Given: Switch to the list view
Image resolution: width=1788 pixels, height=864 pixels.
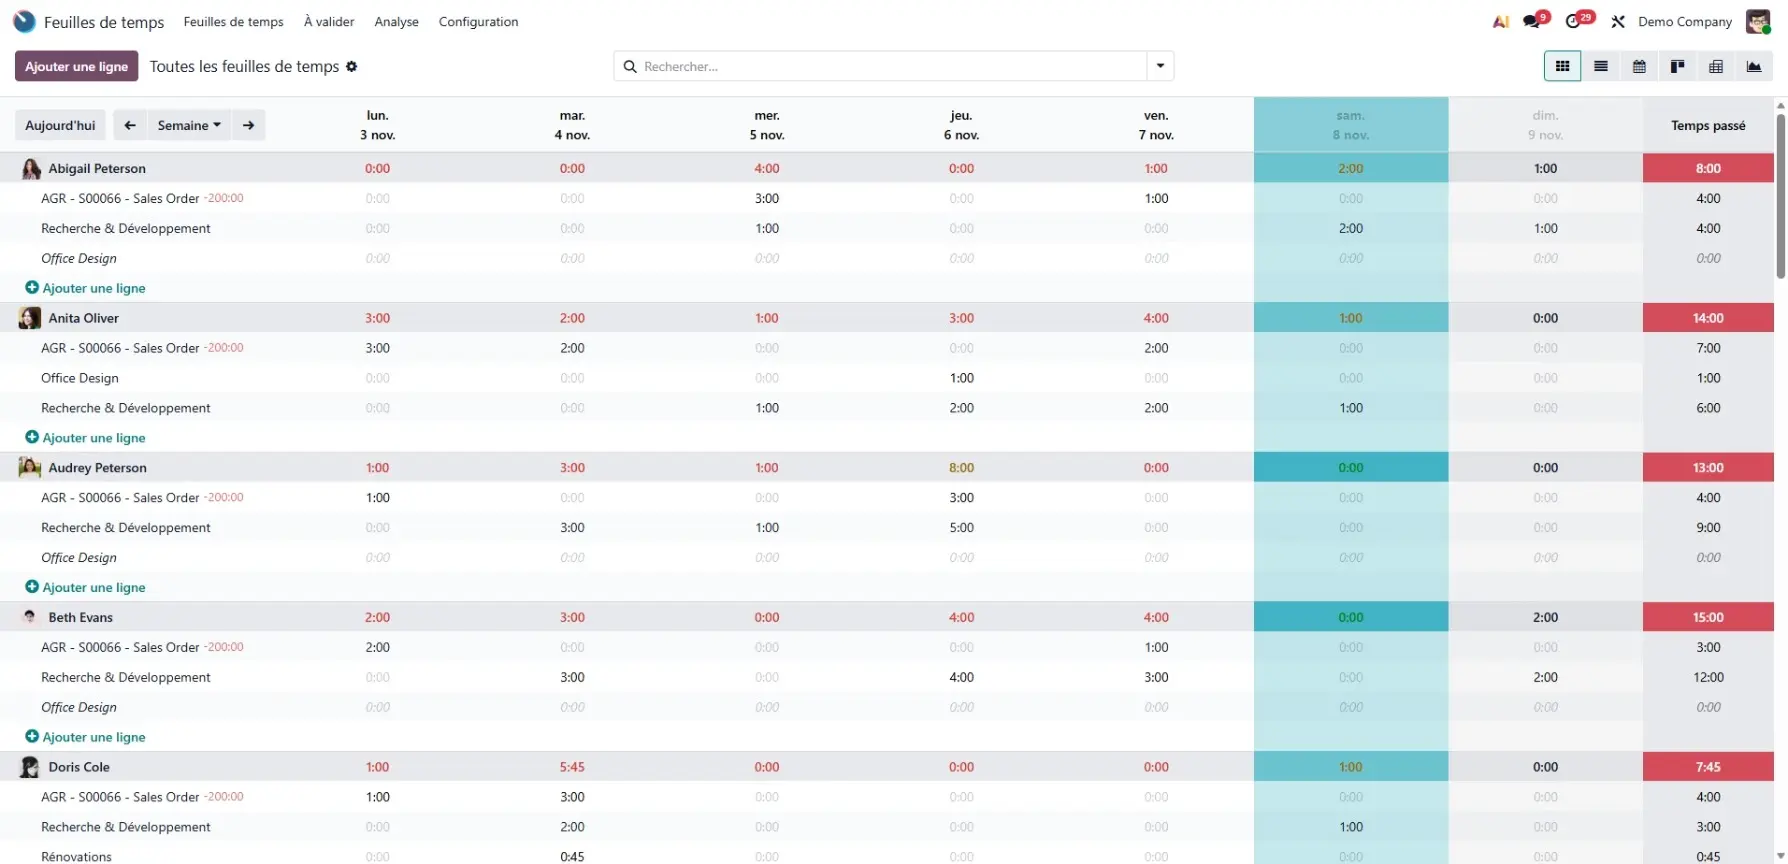Looking at the screenshot, I should coord(1600,66).
